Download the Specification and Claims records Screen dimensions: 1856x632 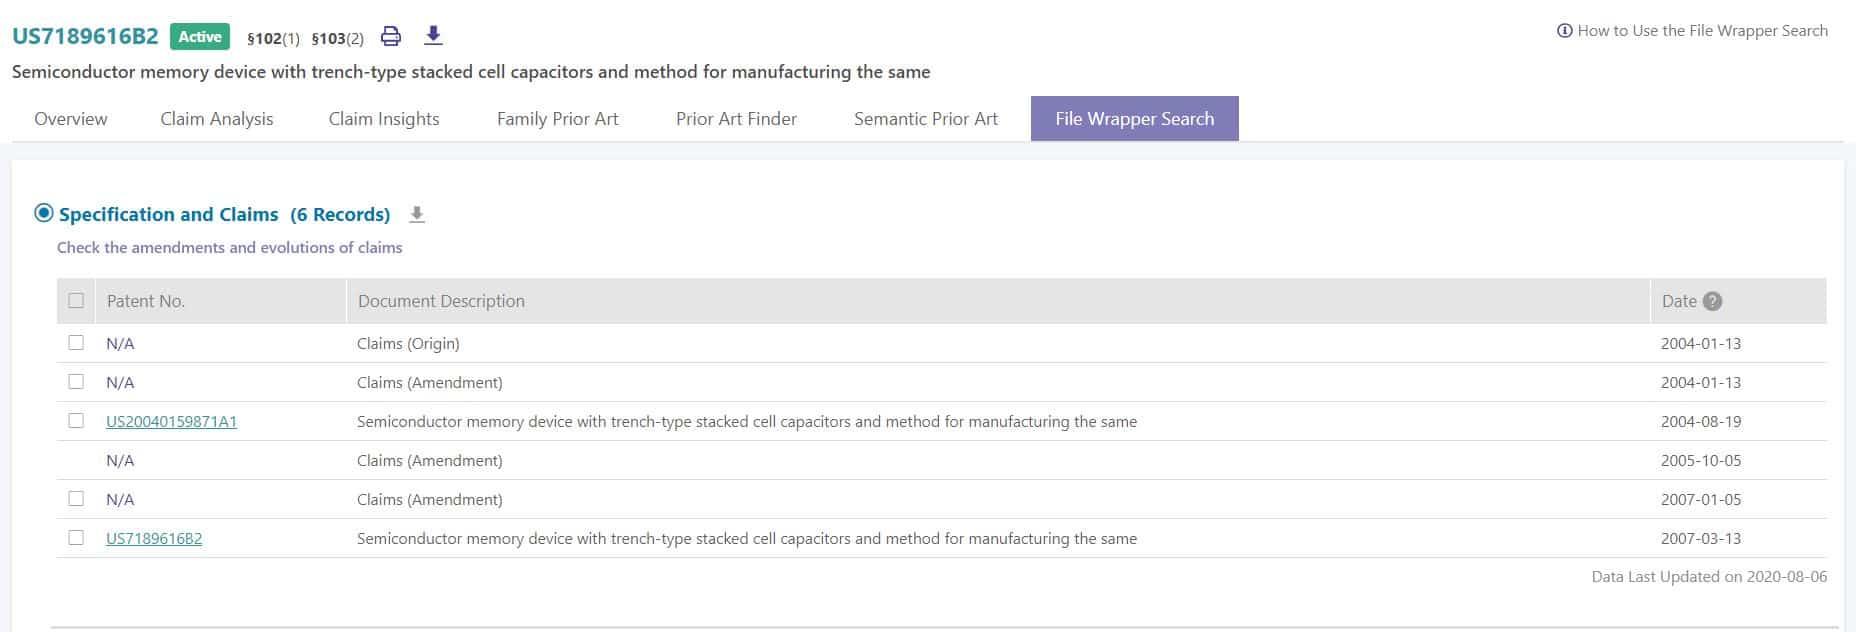(417, 215)
